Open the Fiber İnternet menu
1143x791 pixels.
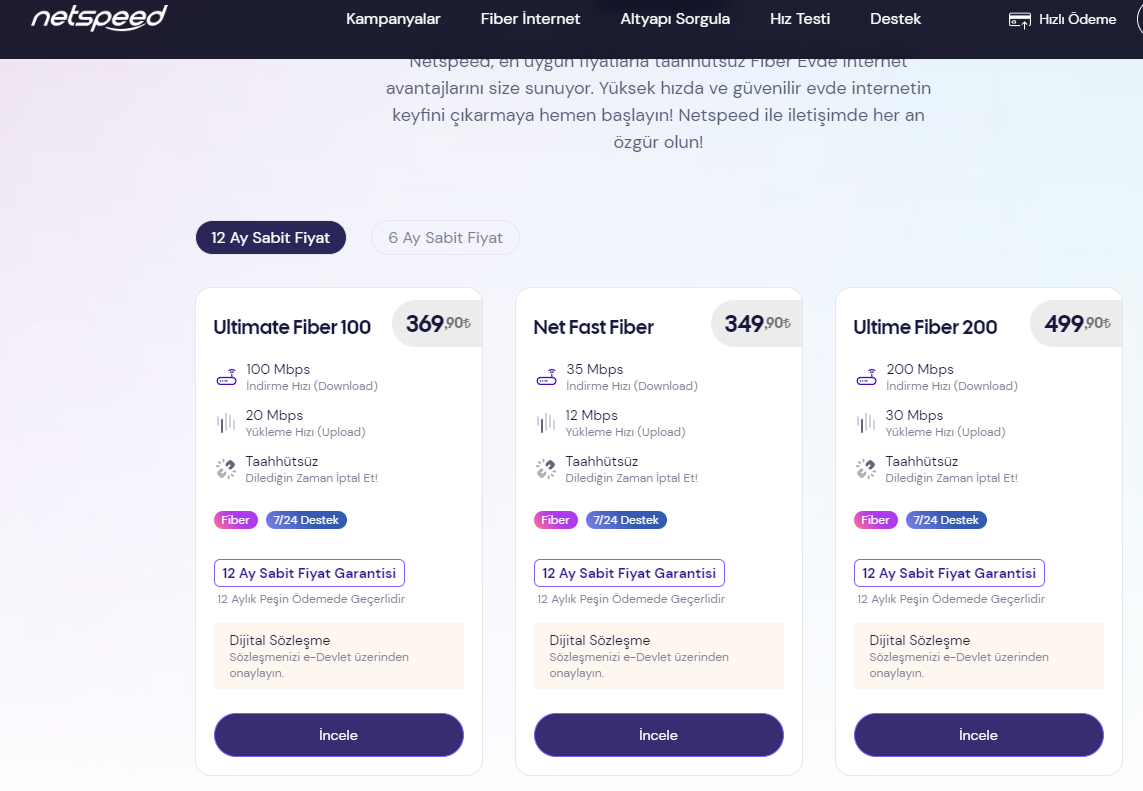coord(530,19)
